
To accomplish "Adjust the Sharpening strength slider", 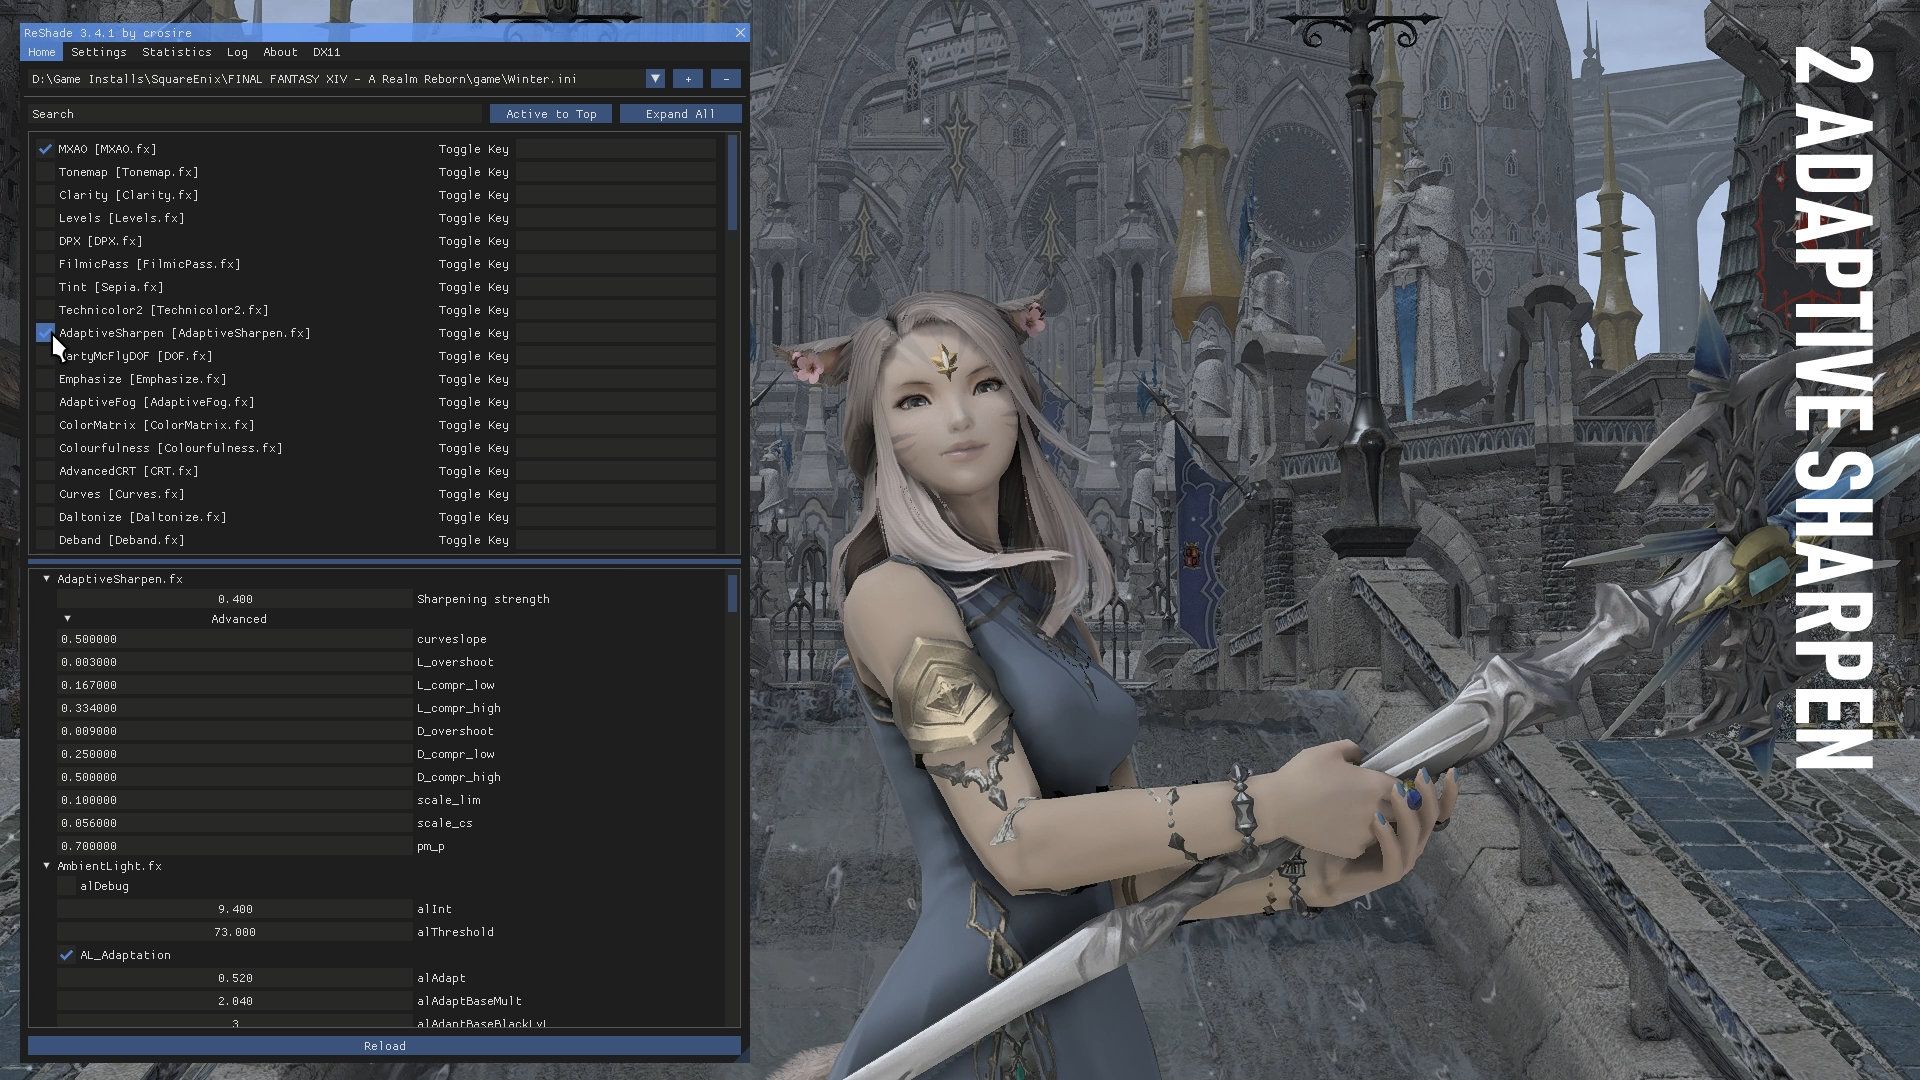I will (x=235, y=599).
